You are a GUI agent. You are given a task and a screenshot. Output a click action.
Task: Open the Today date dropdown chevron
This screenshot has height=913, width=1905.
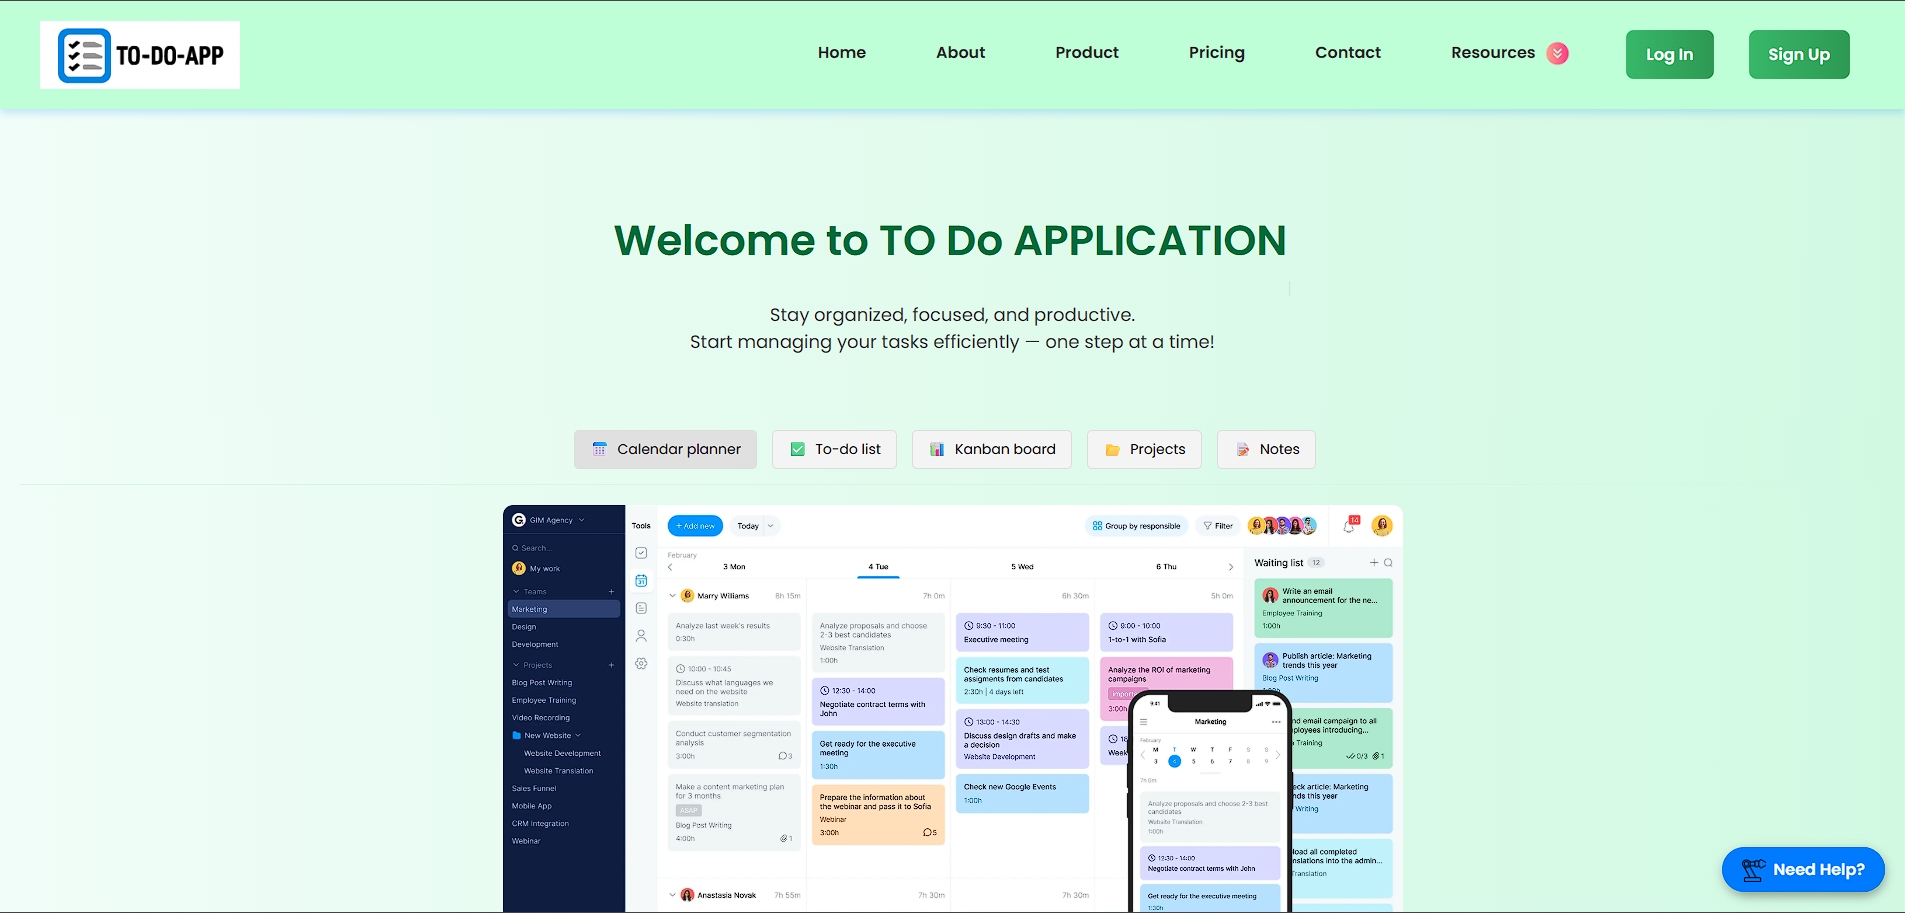tap(770, 525)
